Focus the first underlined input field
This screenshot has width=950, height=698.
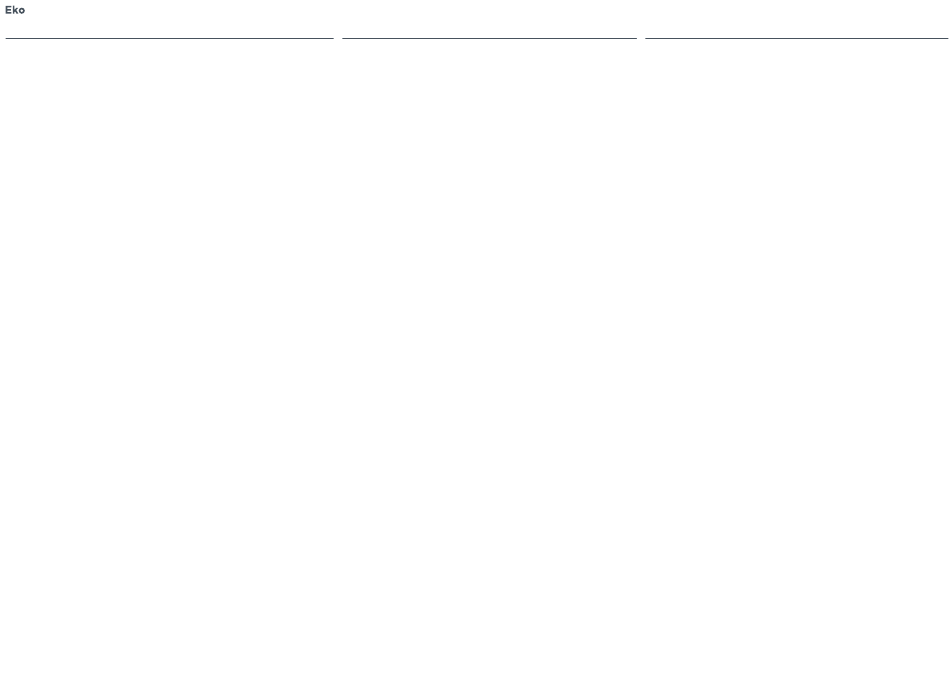(170, 31)
